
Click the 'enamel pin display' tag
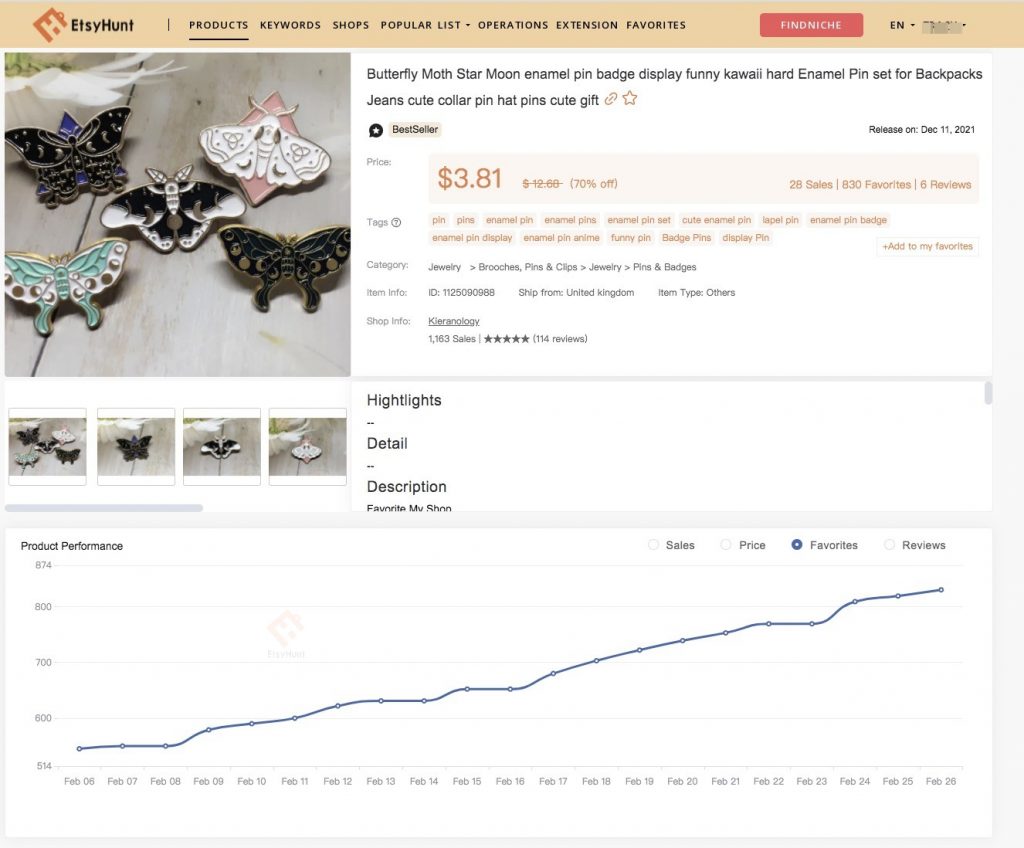pyautogui.click(x=472, y=238)
